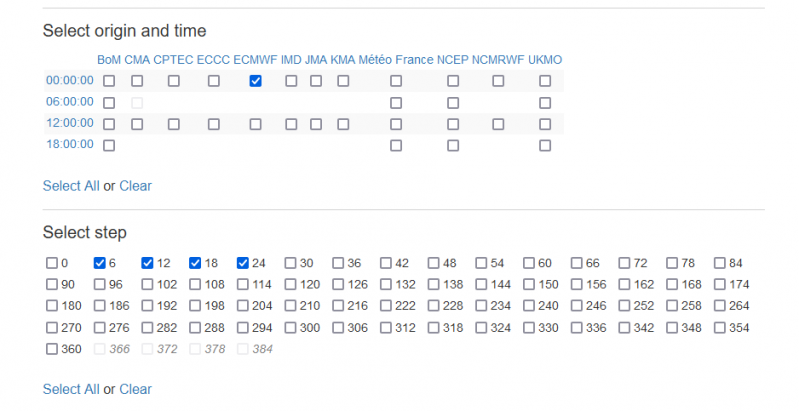Enable the step 354 checkbox
The image size is (799, 411).
tap(721, 328)
